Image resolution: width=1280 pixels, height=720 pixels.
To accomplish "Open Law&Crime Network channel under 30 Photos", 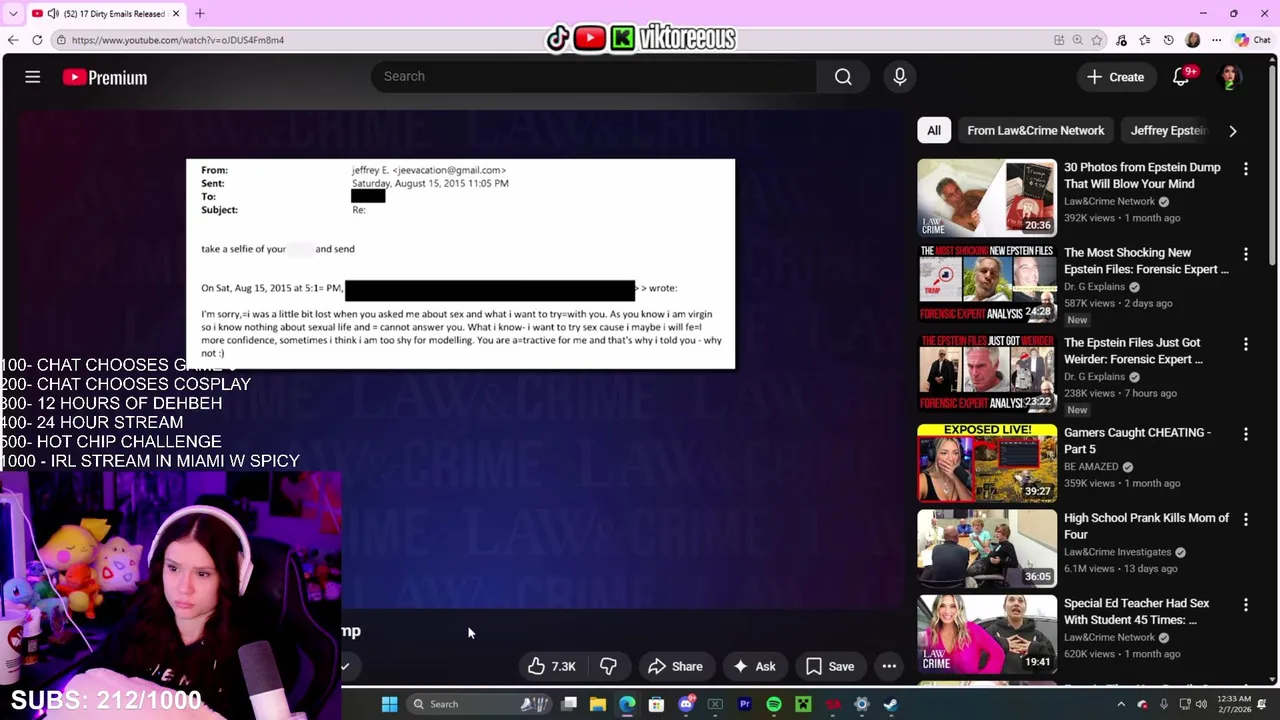I will pyautogui.click(x=1109, y=201).
